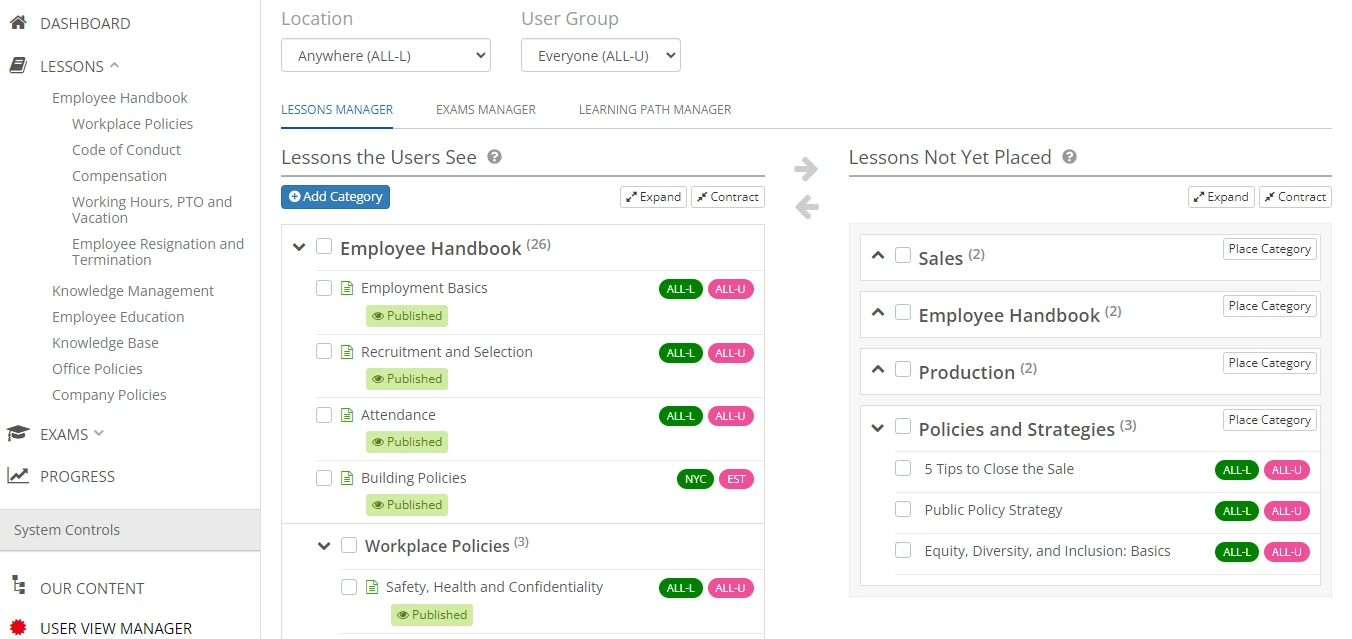Check the Attendance lesson checkbox
The width and height of the screenshot is (1352, 639).
coord(324,415)
